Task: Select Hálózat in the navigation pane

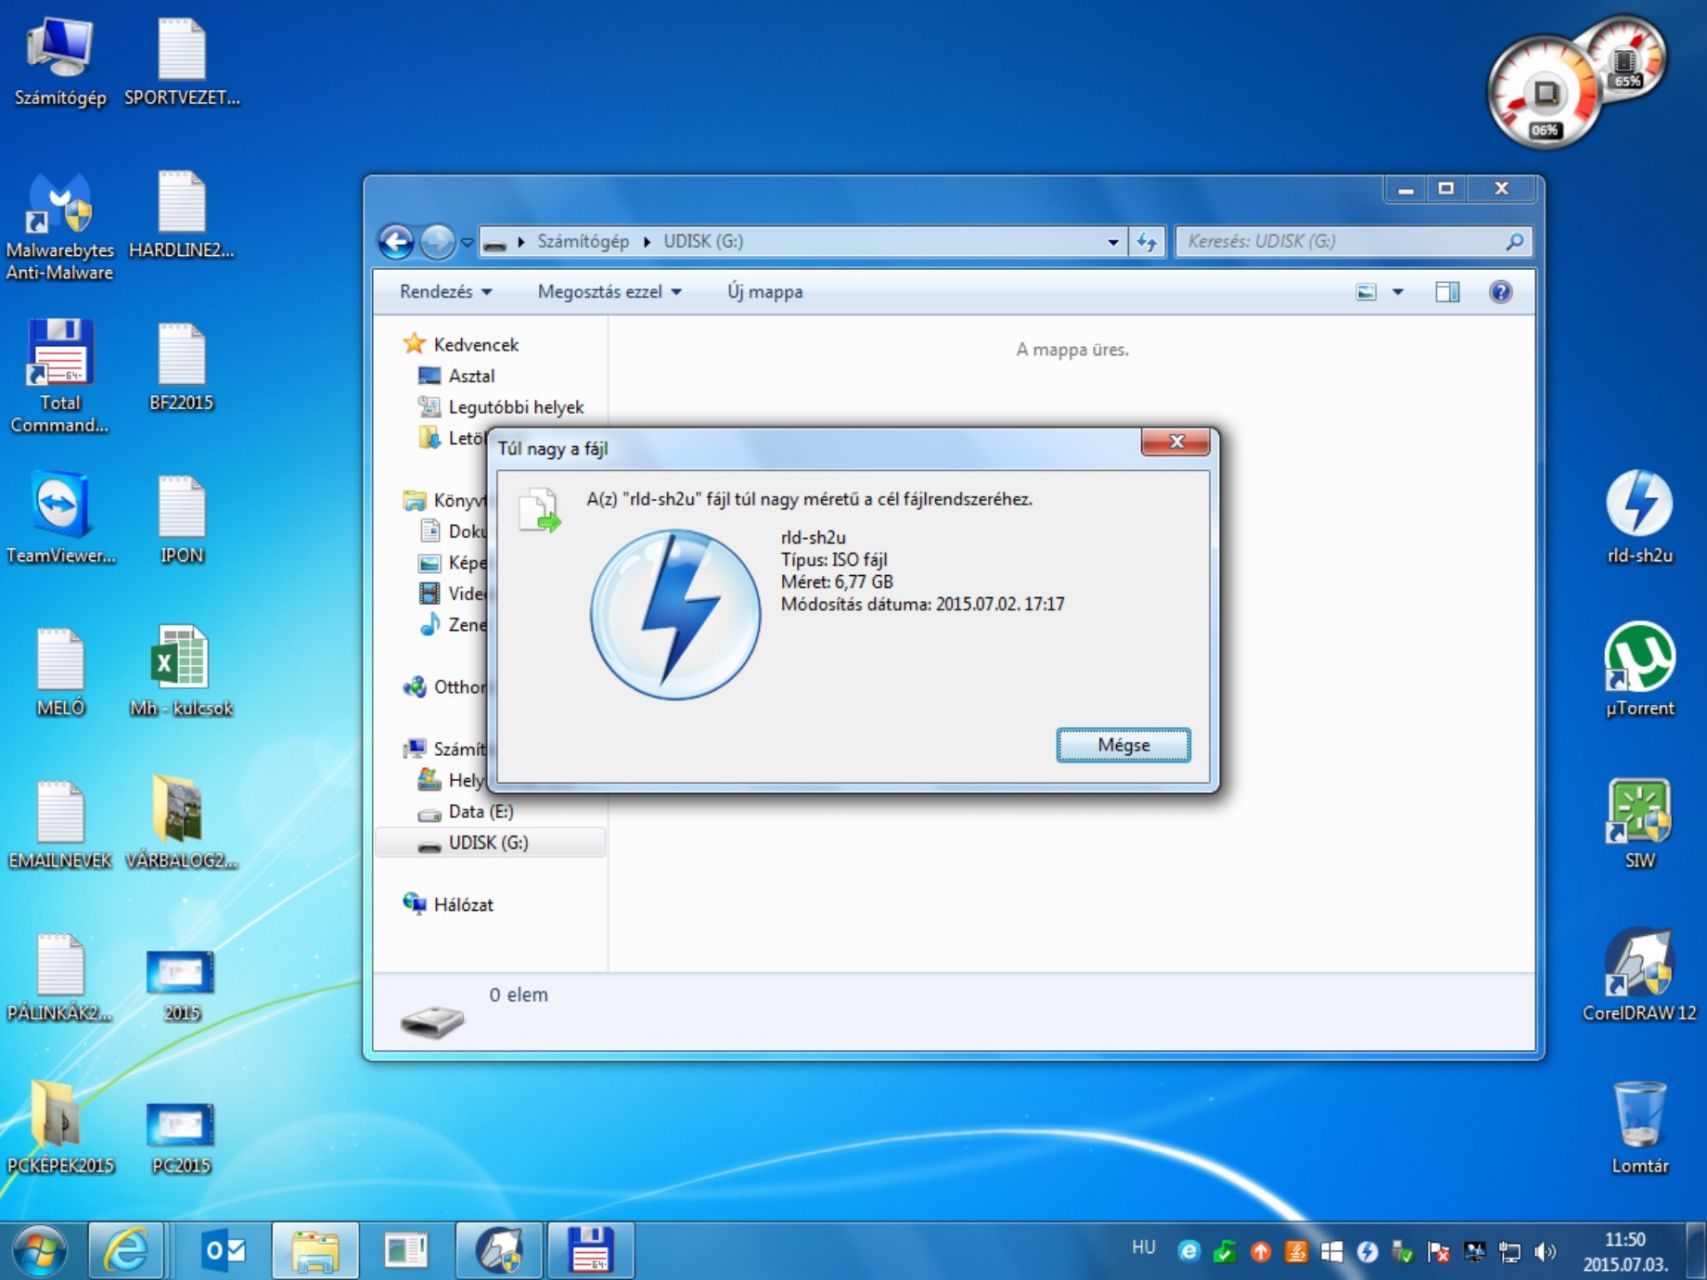Action: click(463, 905)
